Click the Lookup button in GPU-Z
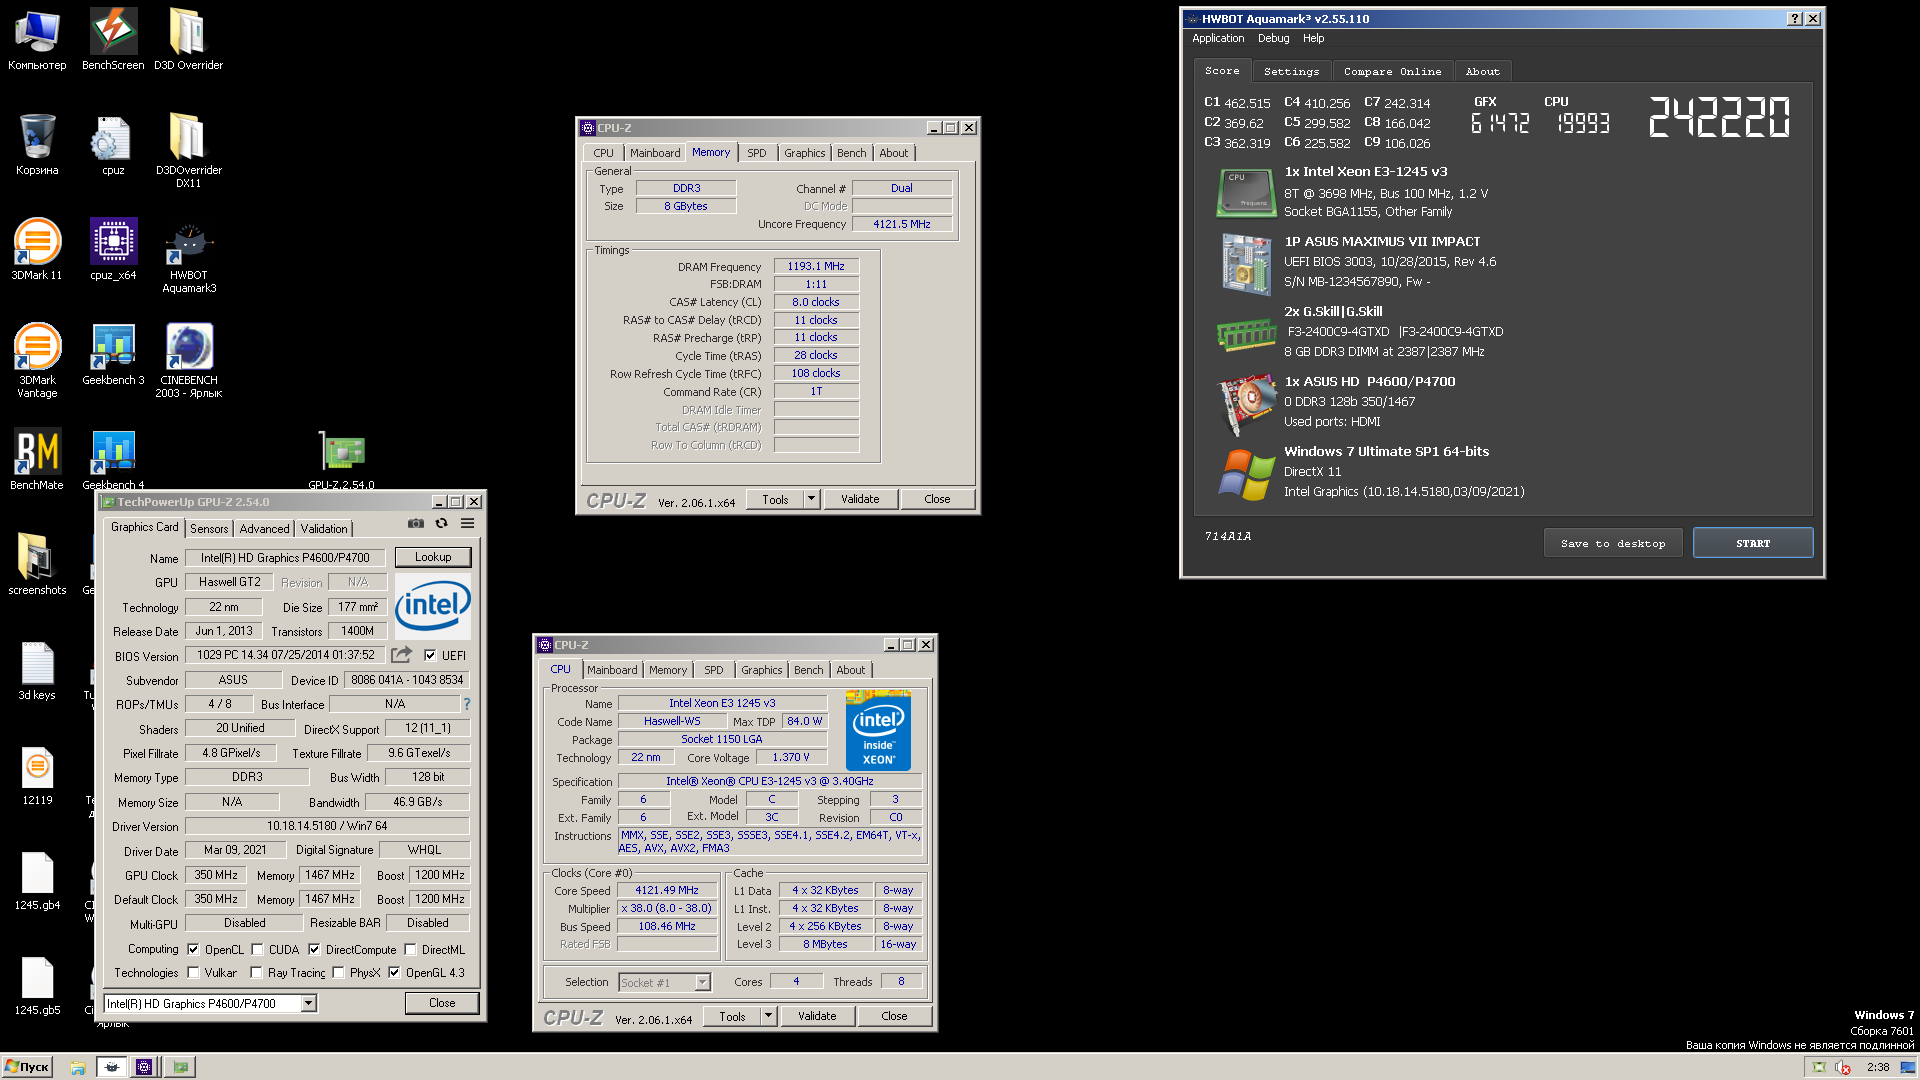This screenshot has width=1920, height=1080. 433,557
